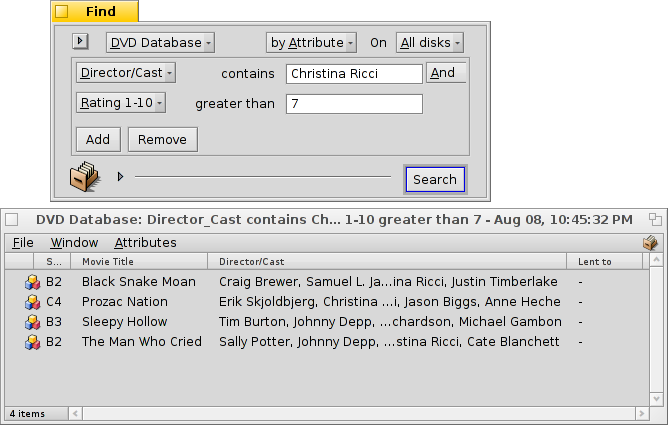Click the Prozac Nation file icon
Viewport: 668px width, 425px height.
click(32, 302)
